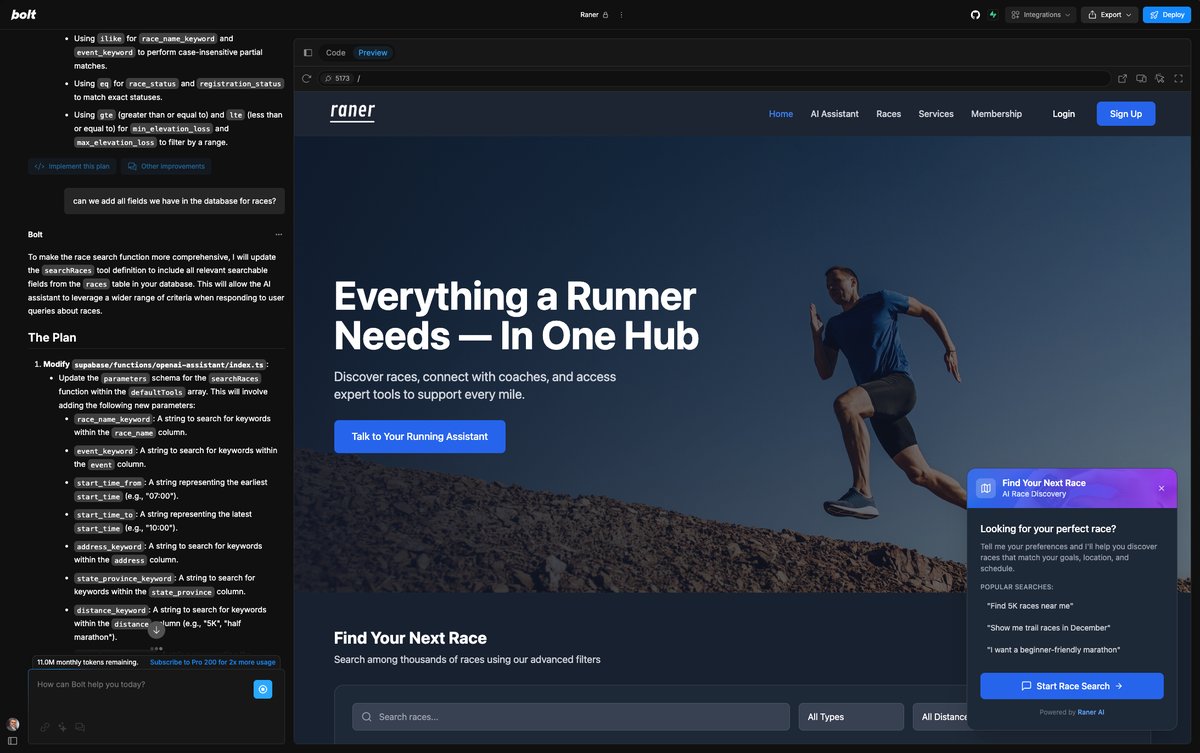Open Bolt message options menu
The width and height of the screenshot is (1200, 753).
[x=279, y=235]
